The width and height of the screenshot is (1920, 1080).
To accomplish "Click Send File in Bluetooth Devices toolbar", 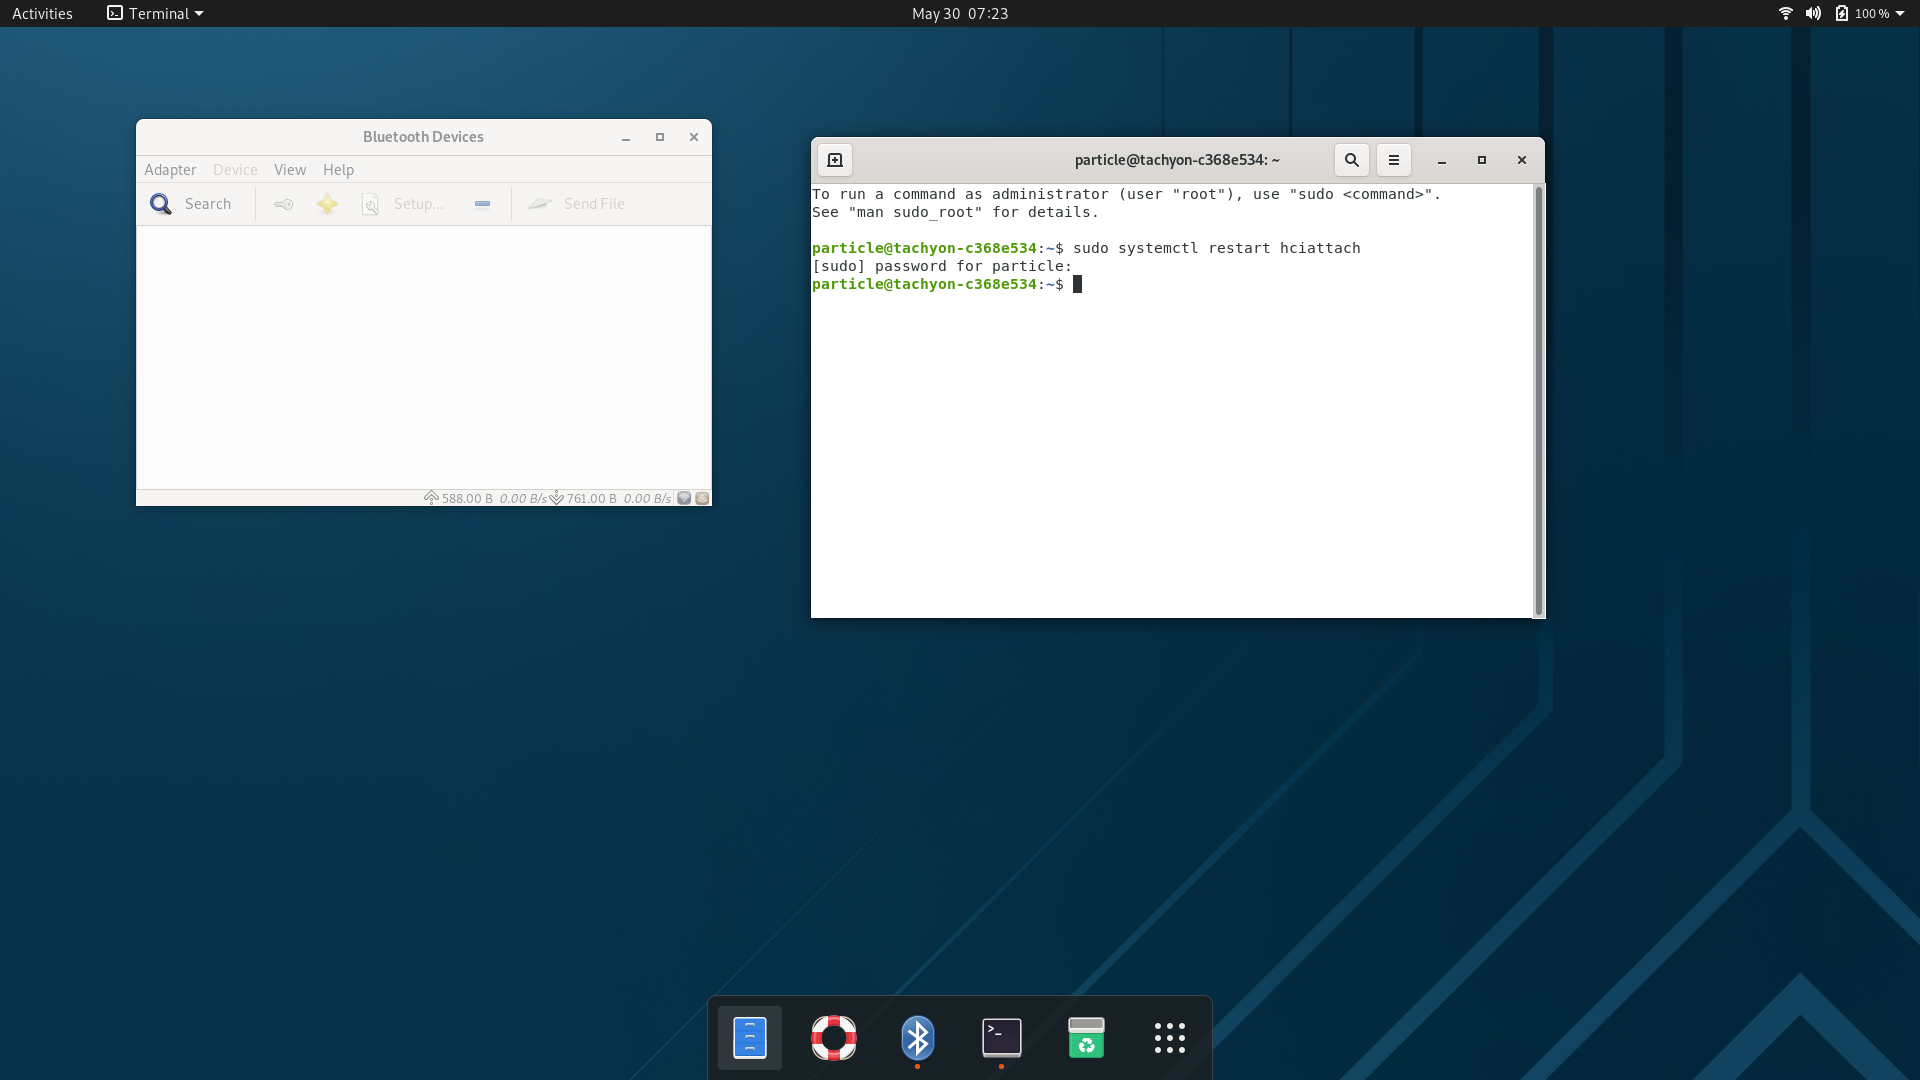I will pos(576,204).
